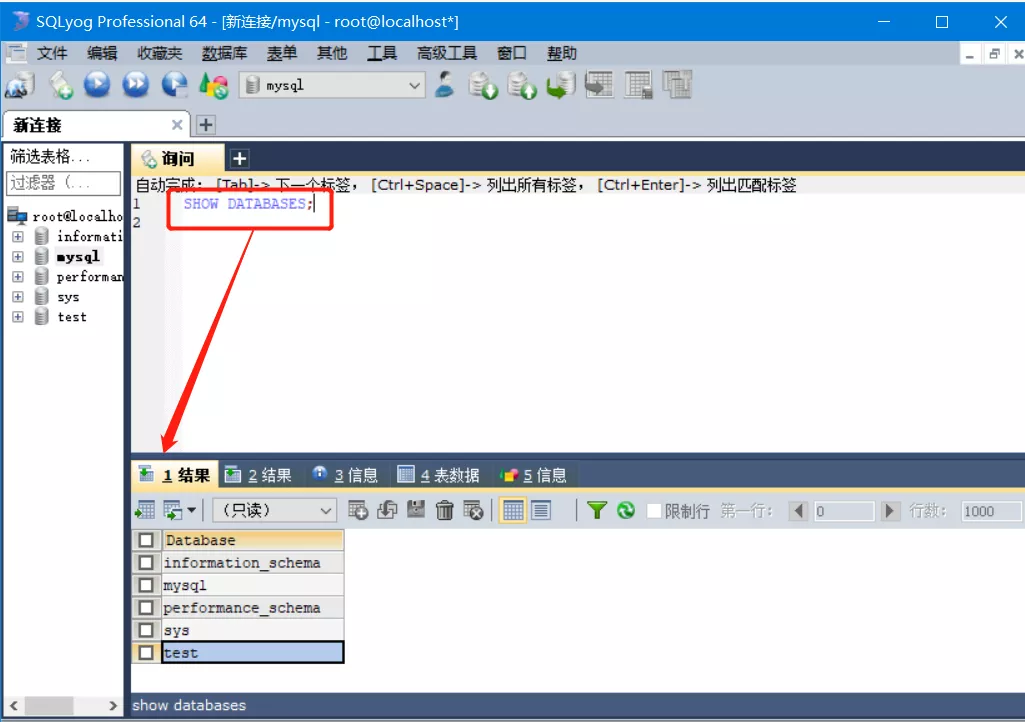Viewport: 1025px width, 722px height.
Task: Click the Database column header
Action: tap(252, 540)
